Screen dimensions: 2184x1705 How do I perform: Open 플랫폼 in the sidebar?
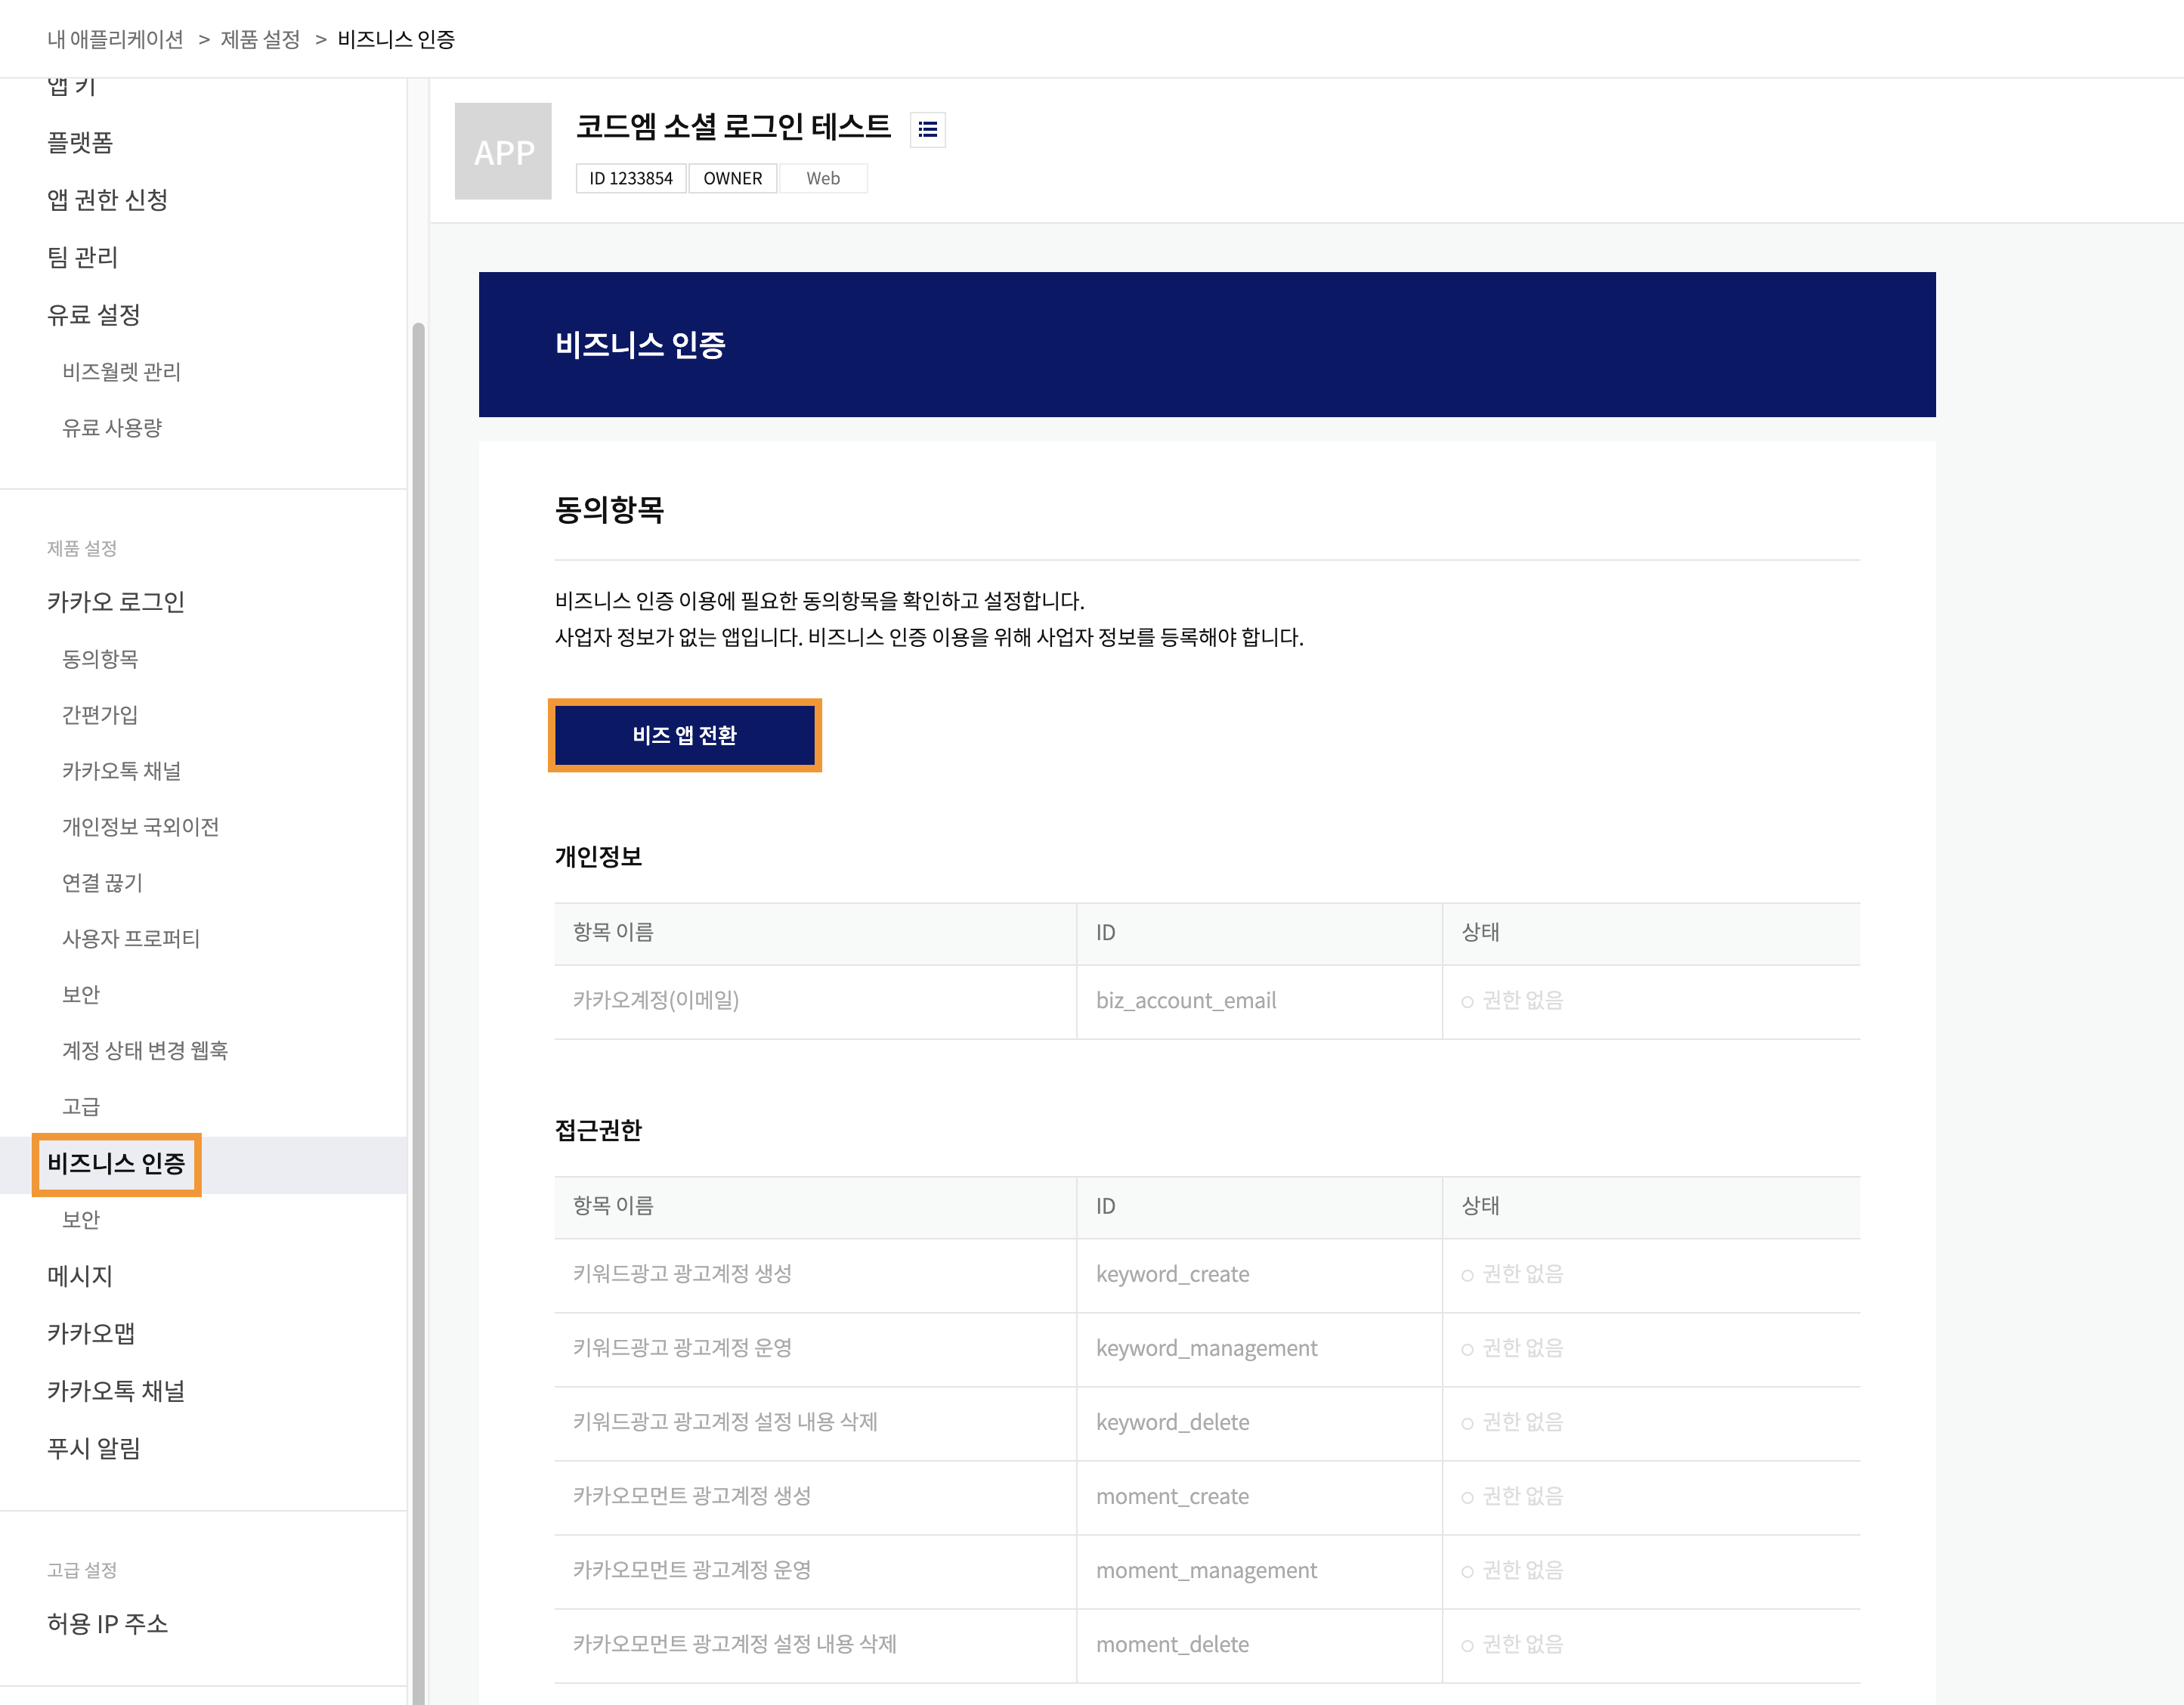point(80,143)
